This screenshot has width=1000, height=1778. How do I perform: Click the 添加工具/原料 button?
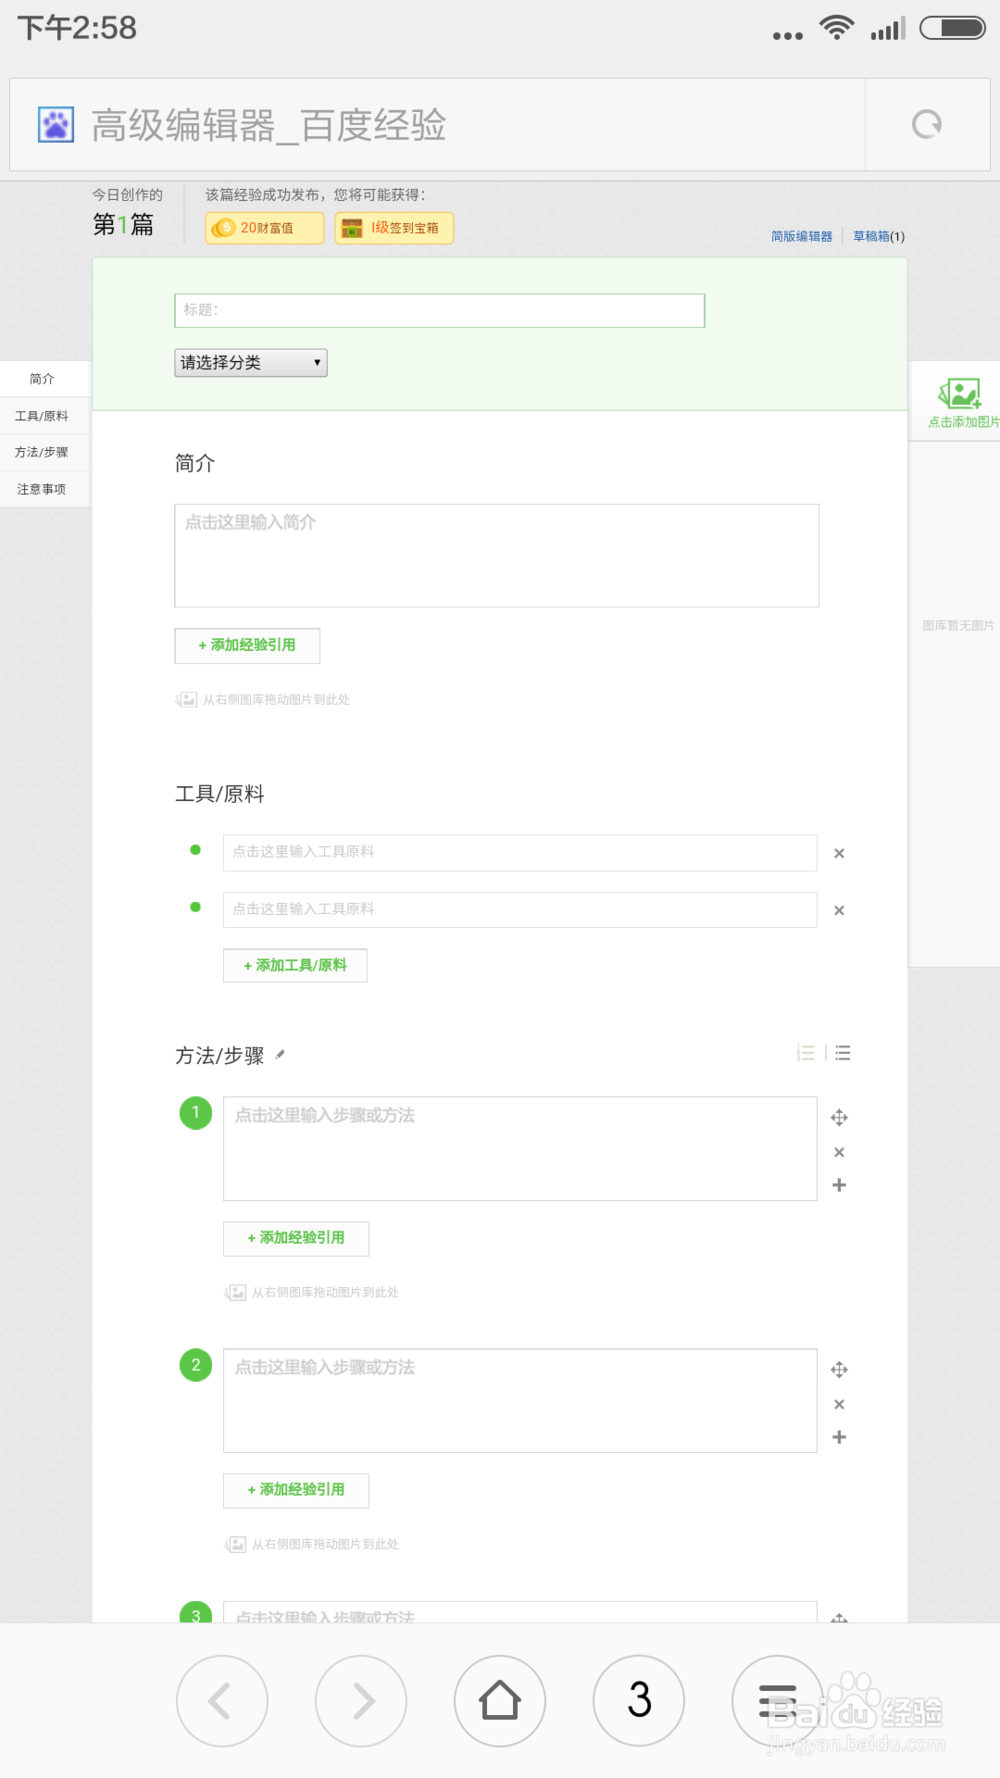pos(295,966)
